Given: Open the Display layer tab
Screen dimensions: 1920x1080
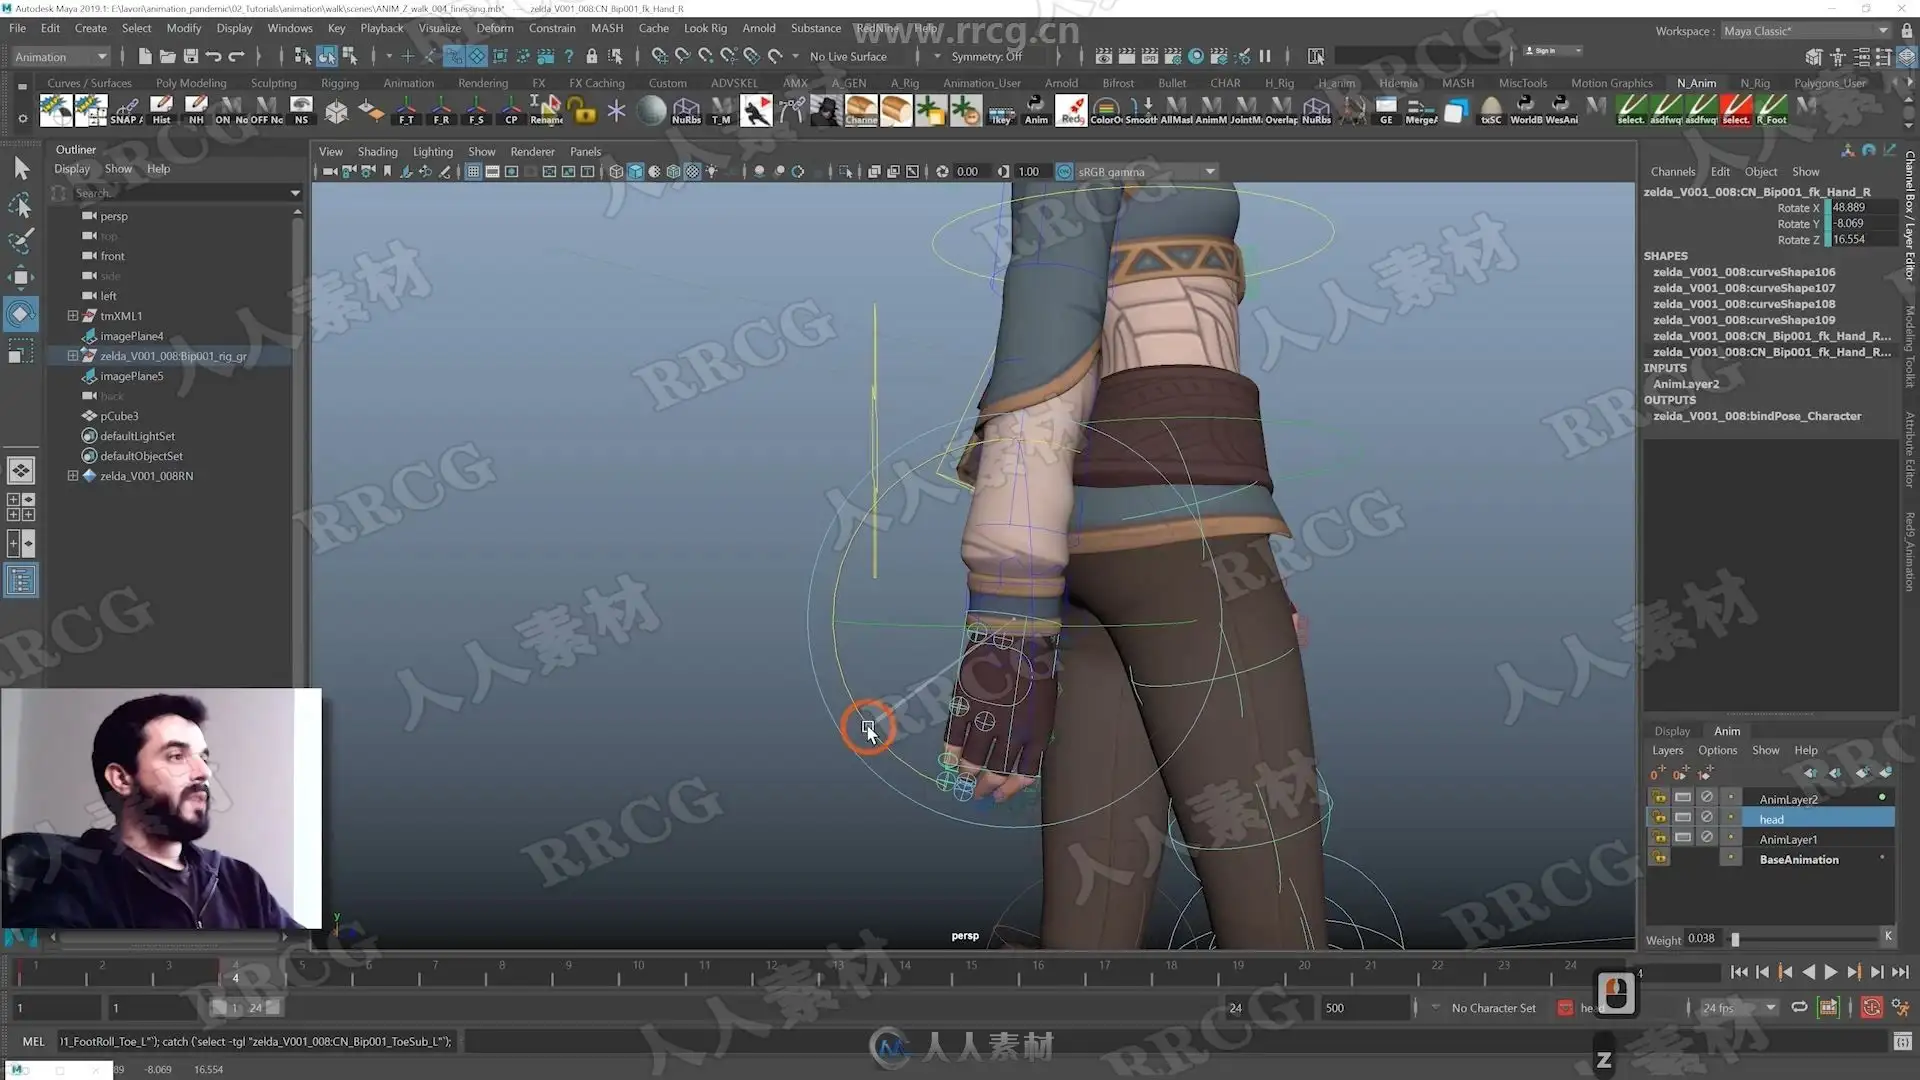Looking at the screenshot, I should (1671, 731).
